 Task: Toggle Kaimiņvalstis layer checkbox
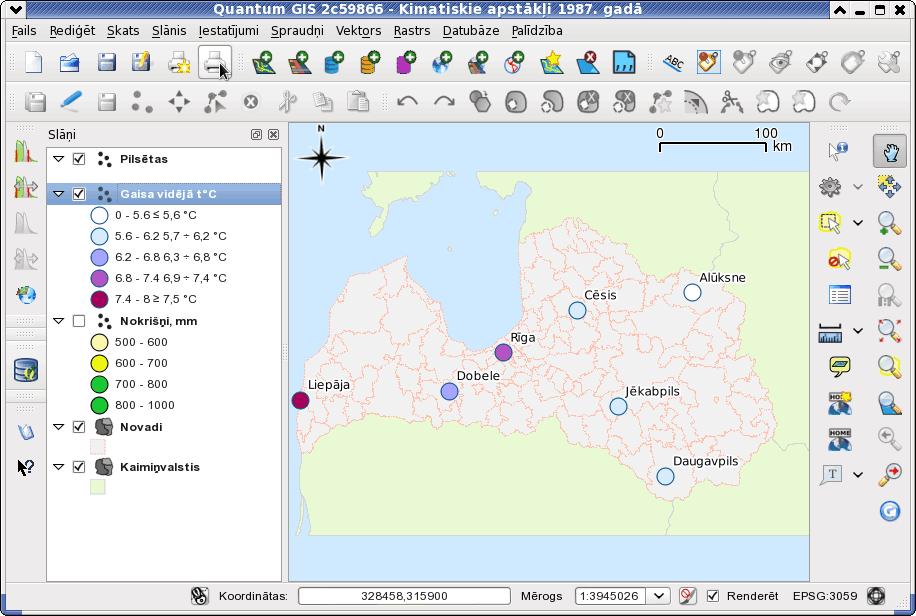(x=79, y=467)
